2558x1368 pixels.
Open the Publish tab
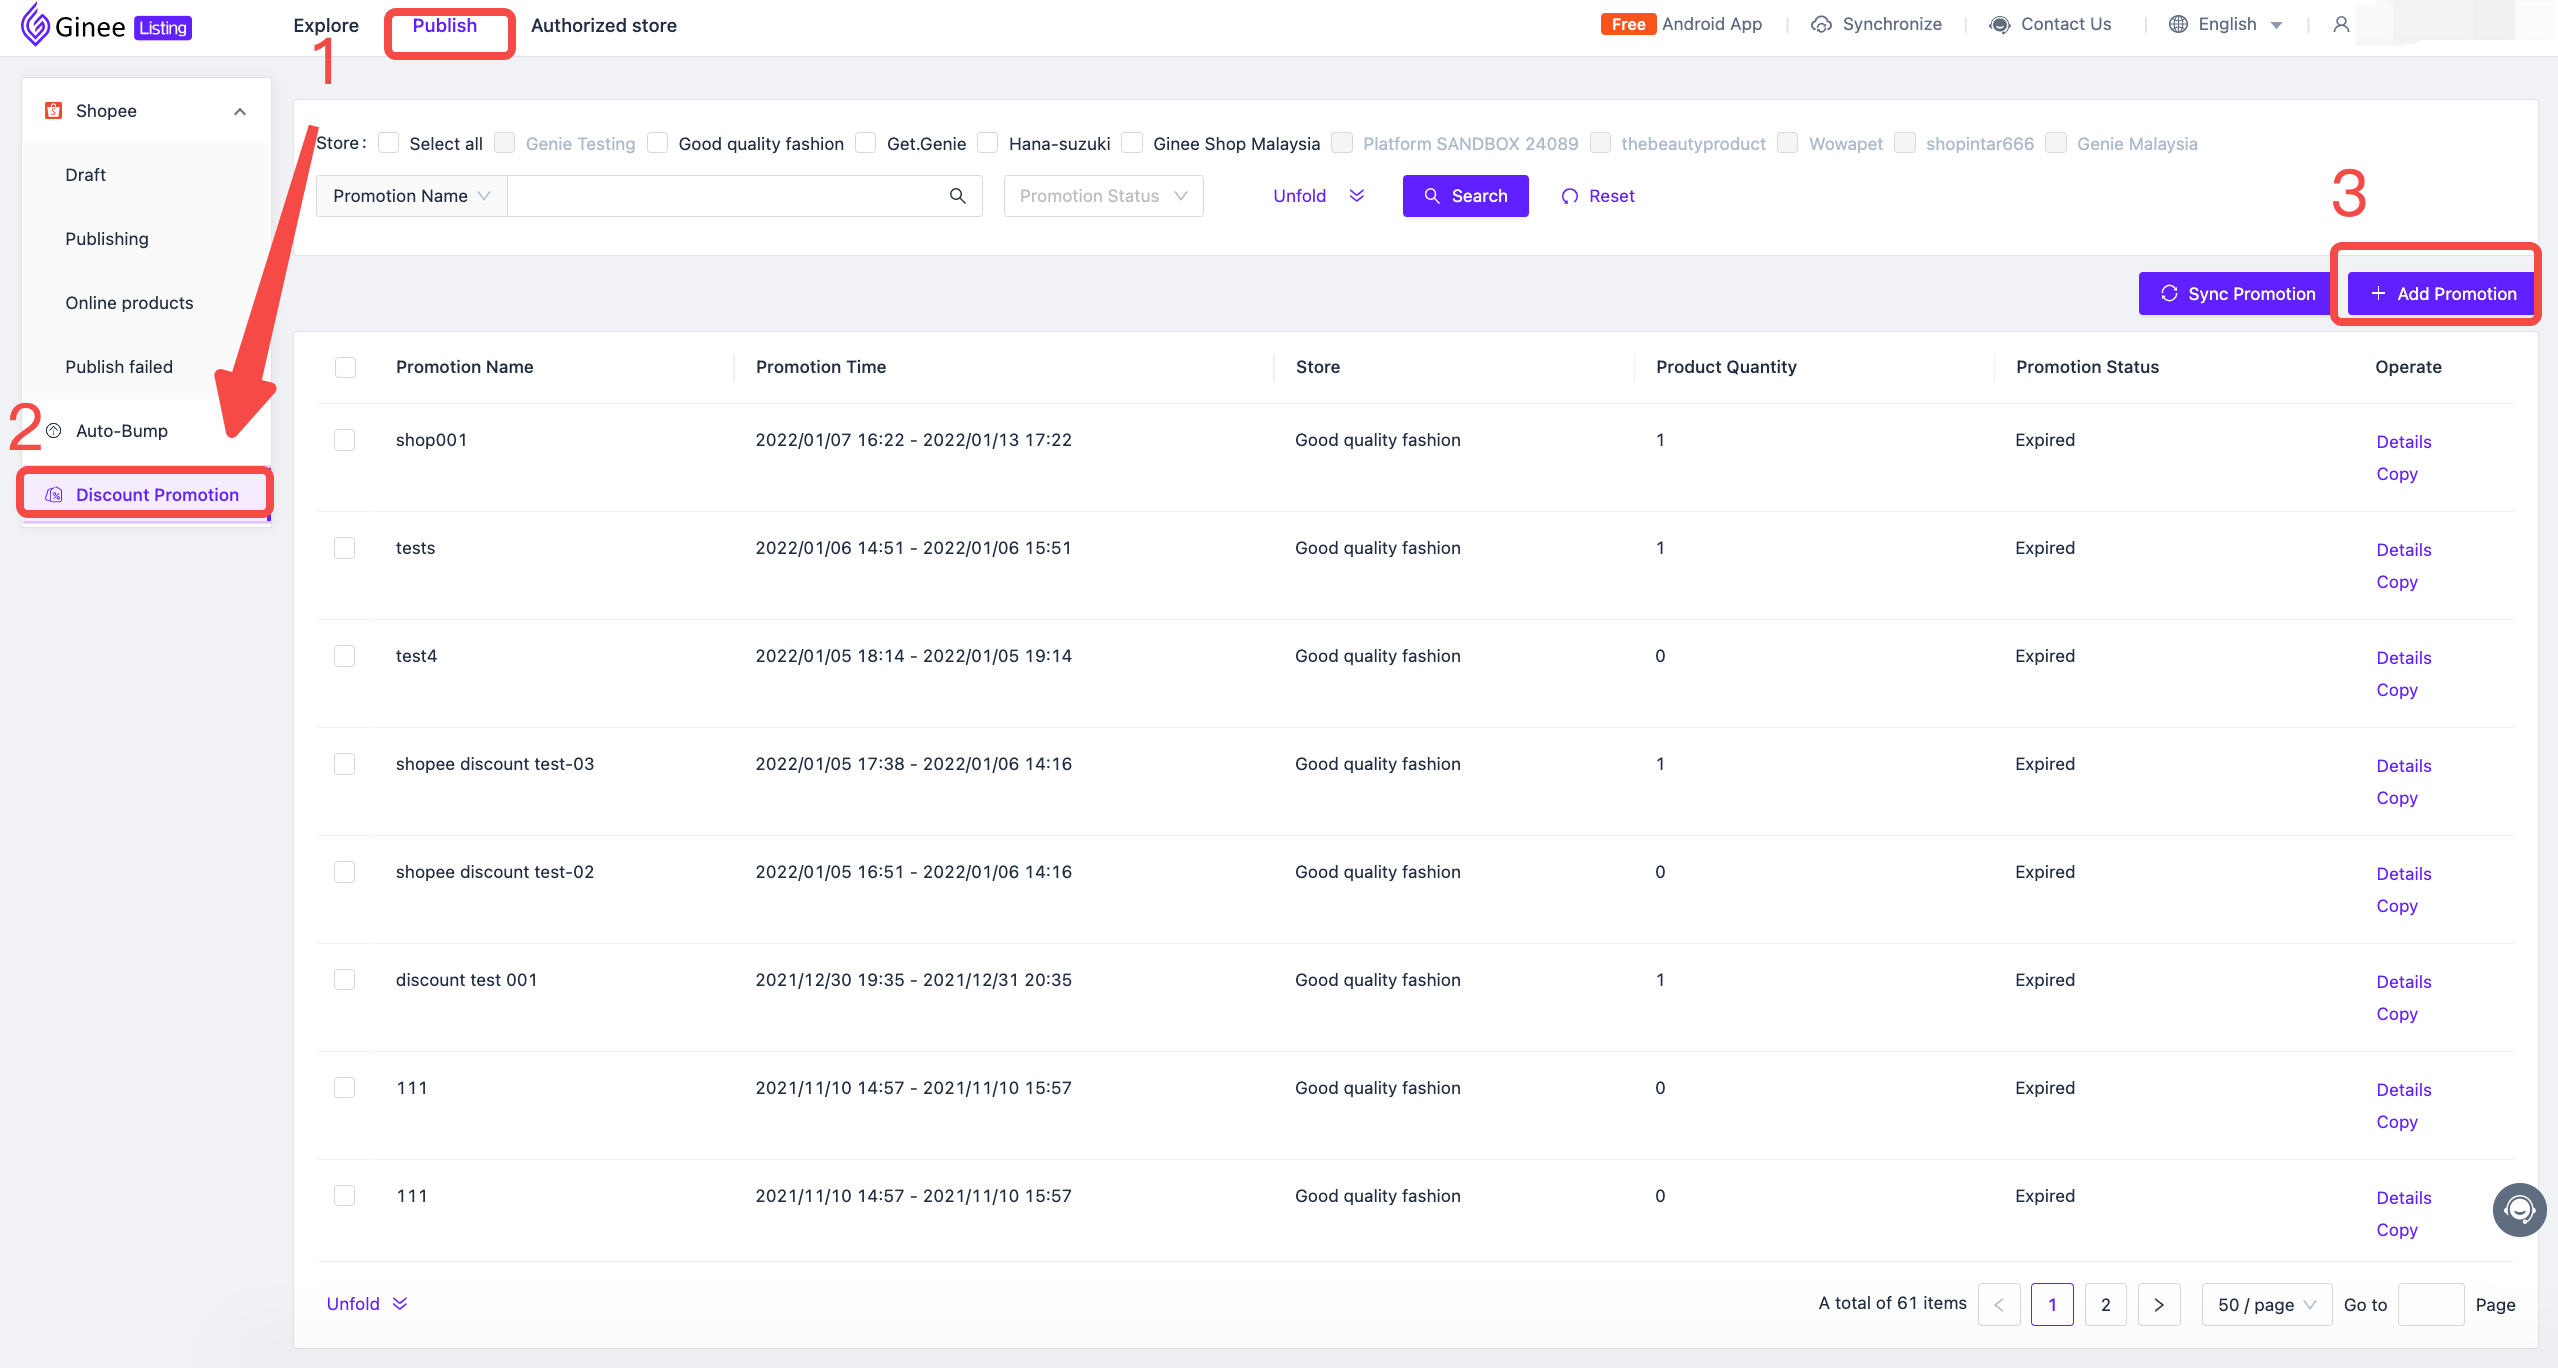(445, 26)
